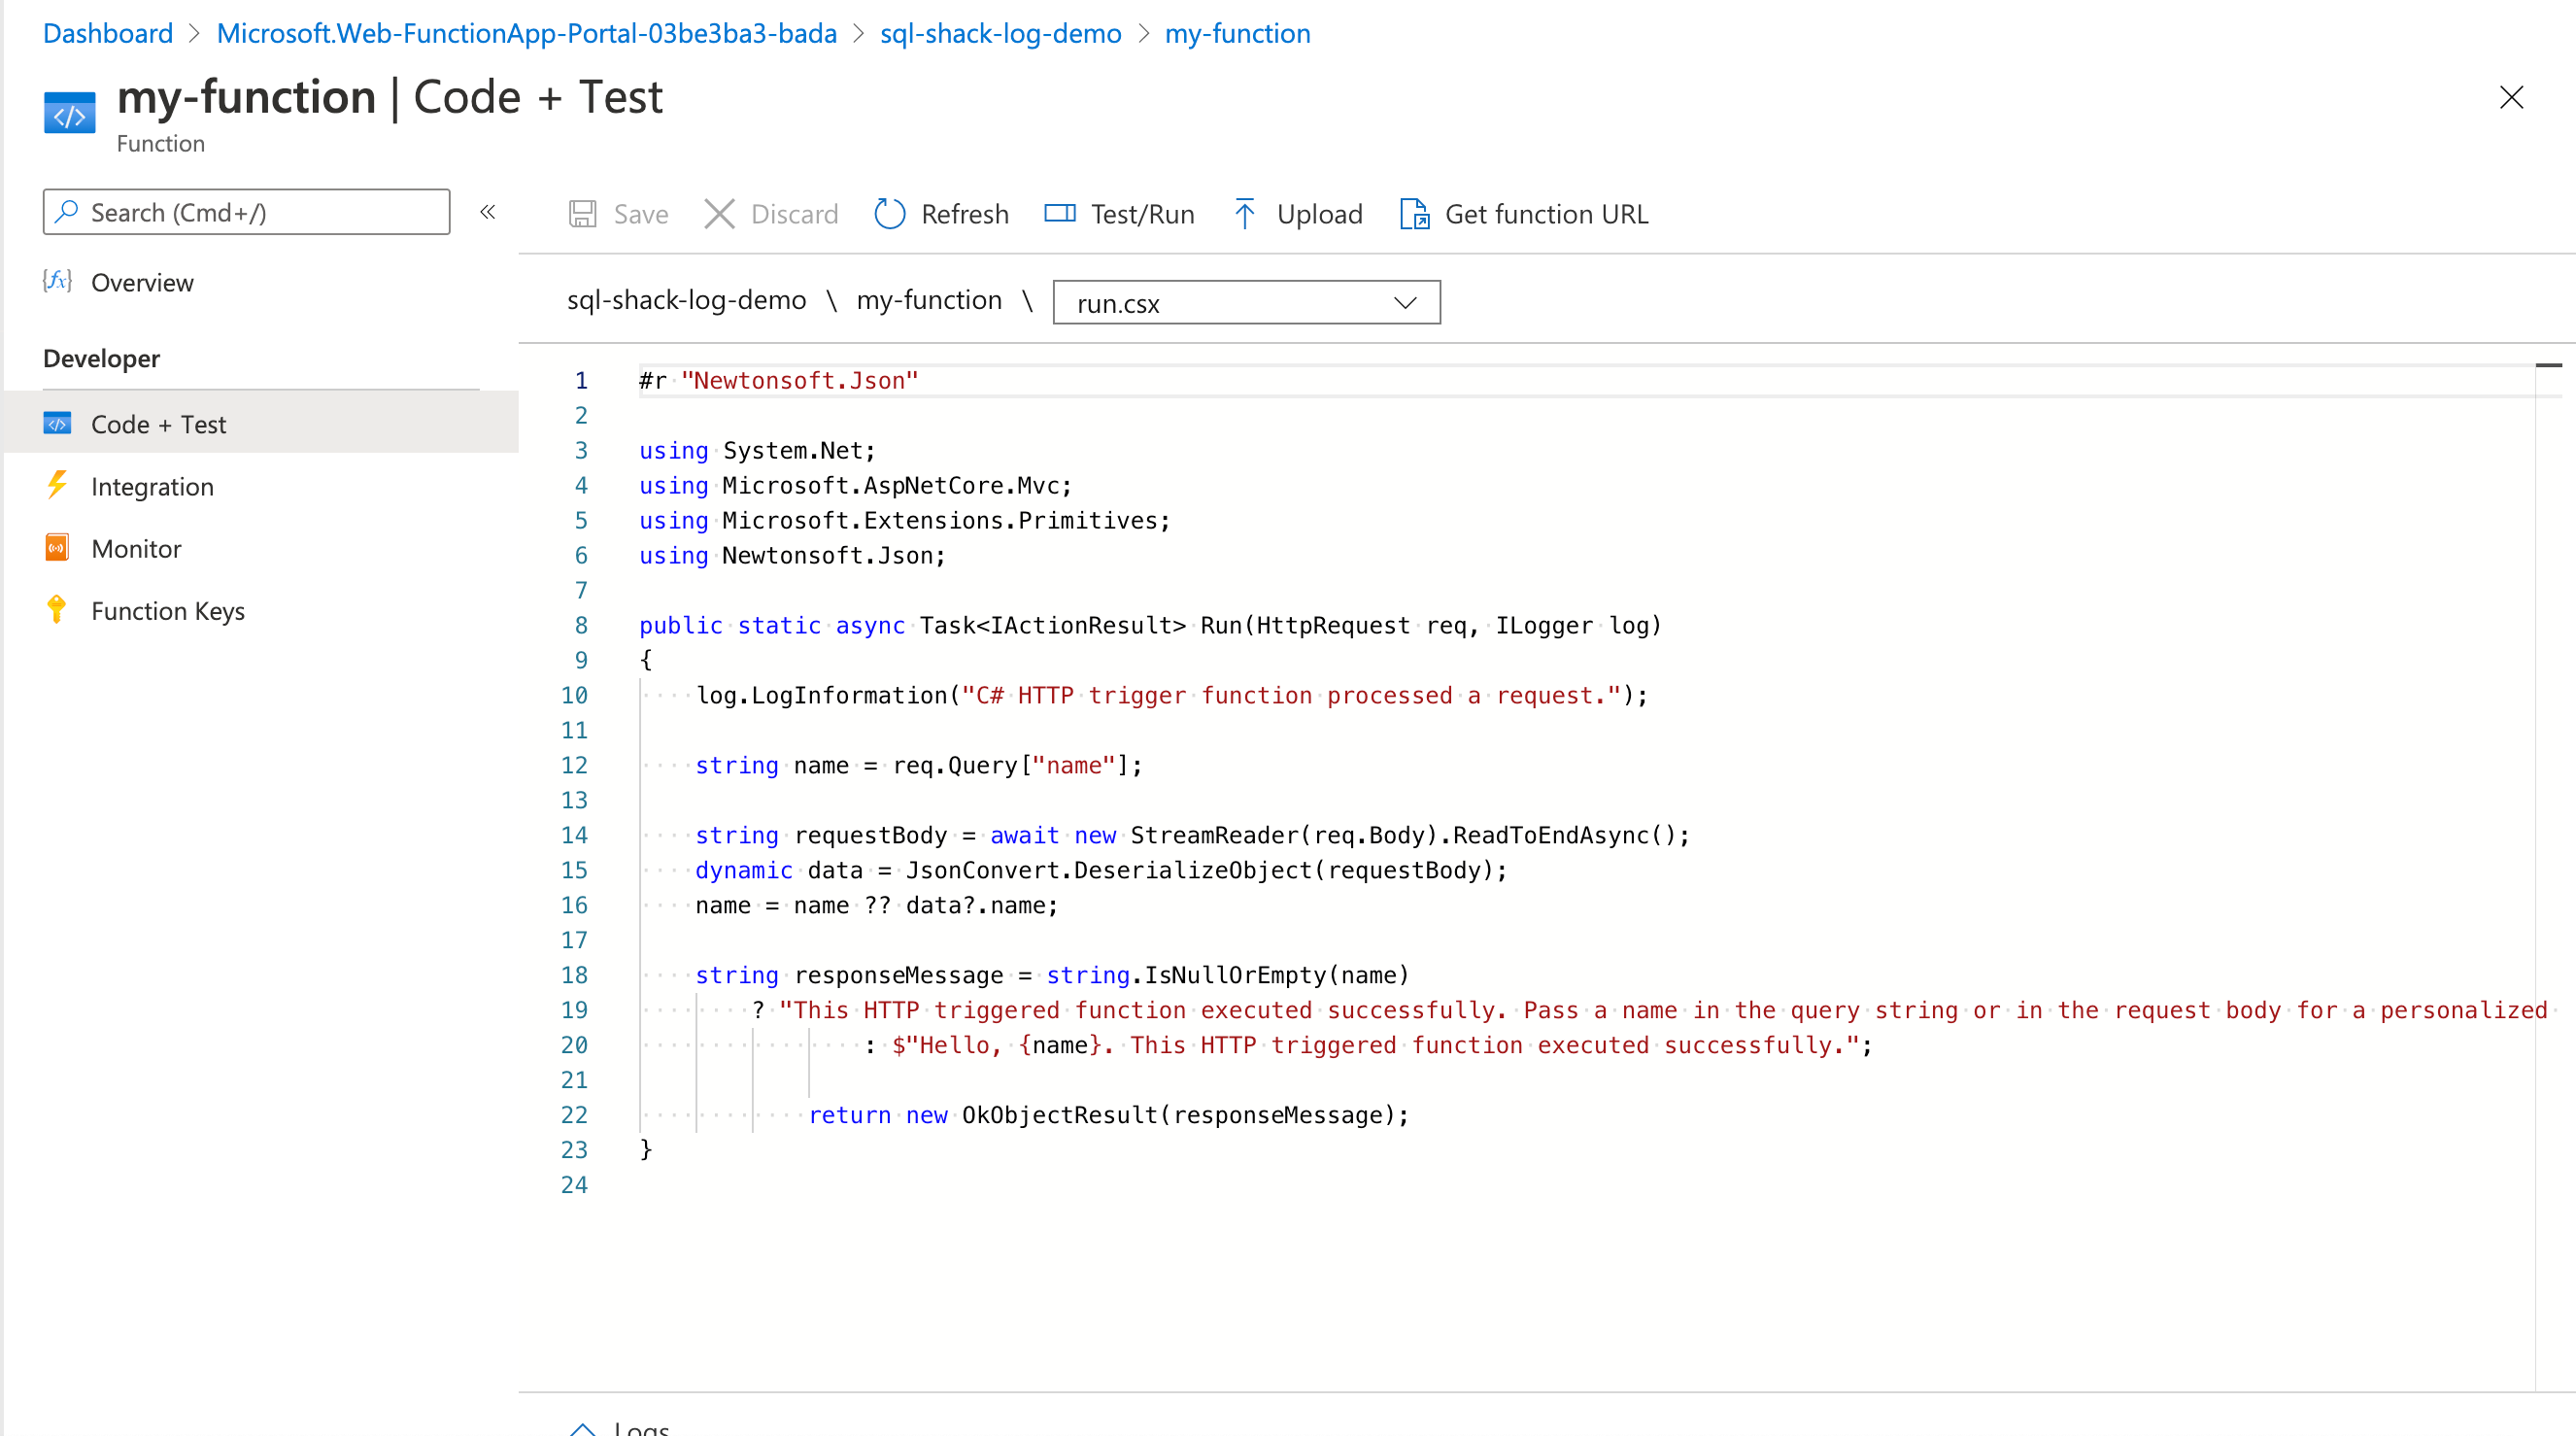Open Function Keys key item

coord(167,610)
